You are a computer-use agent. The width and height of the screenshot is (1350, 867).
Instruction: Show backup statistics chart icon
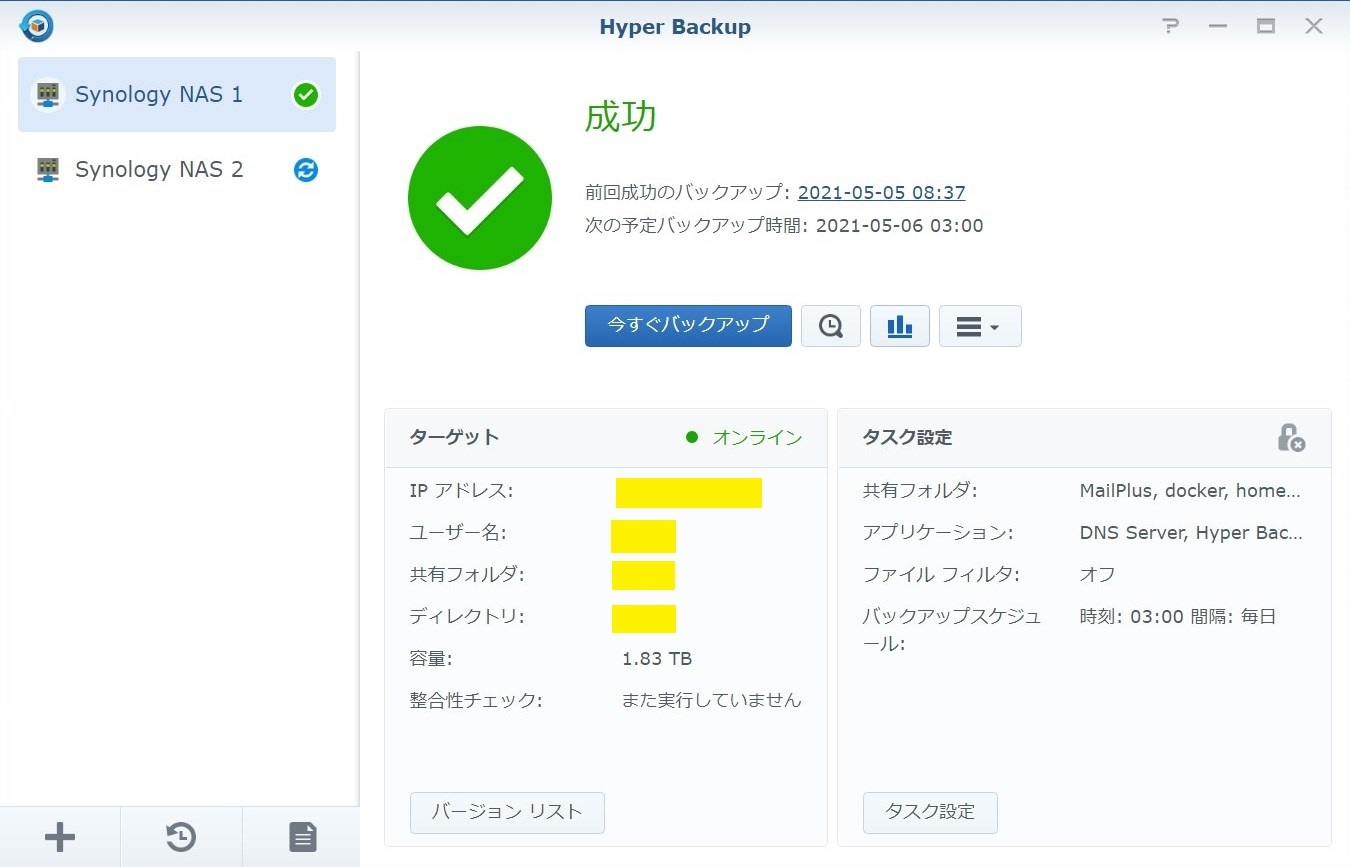[x=900, y=326]
